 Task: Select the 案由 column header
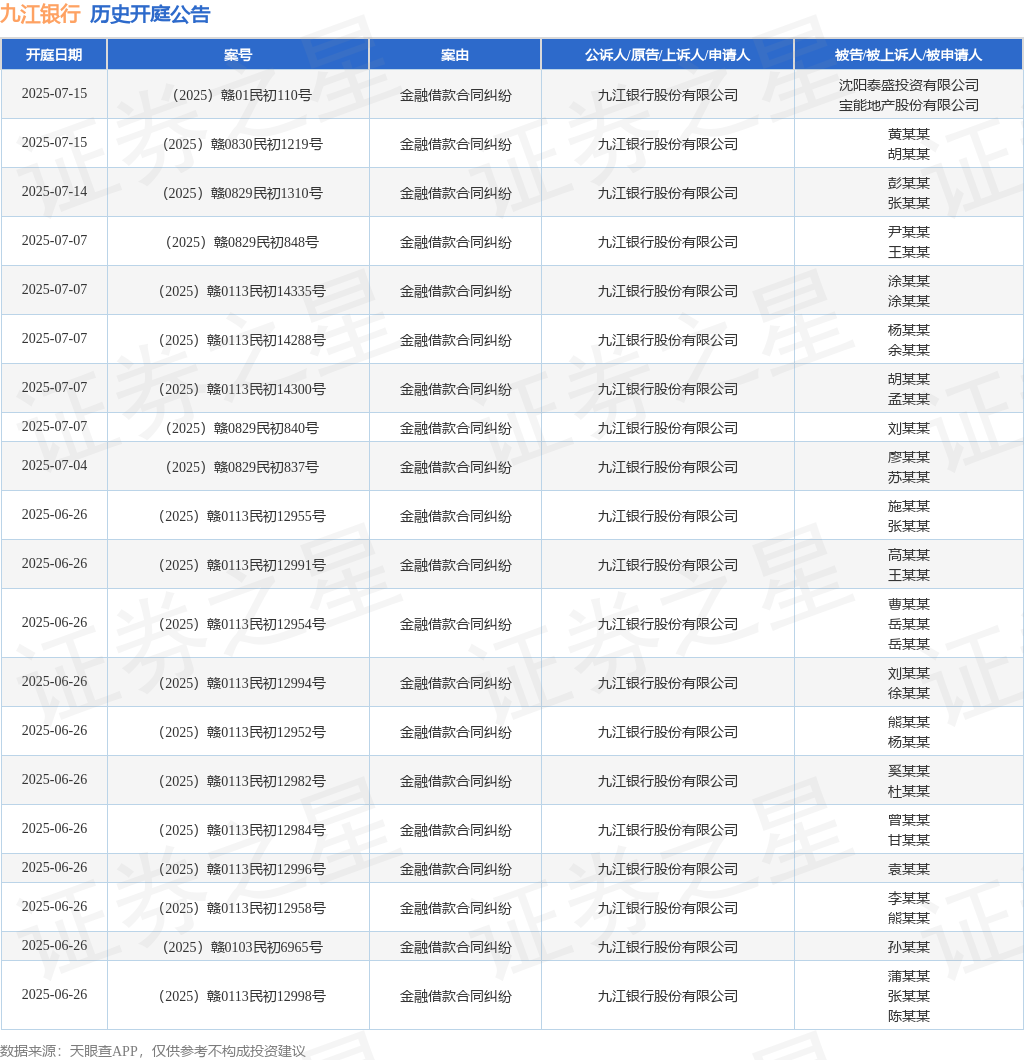[x=455, y=55]
